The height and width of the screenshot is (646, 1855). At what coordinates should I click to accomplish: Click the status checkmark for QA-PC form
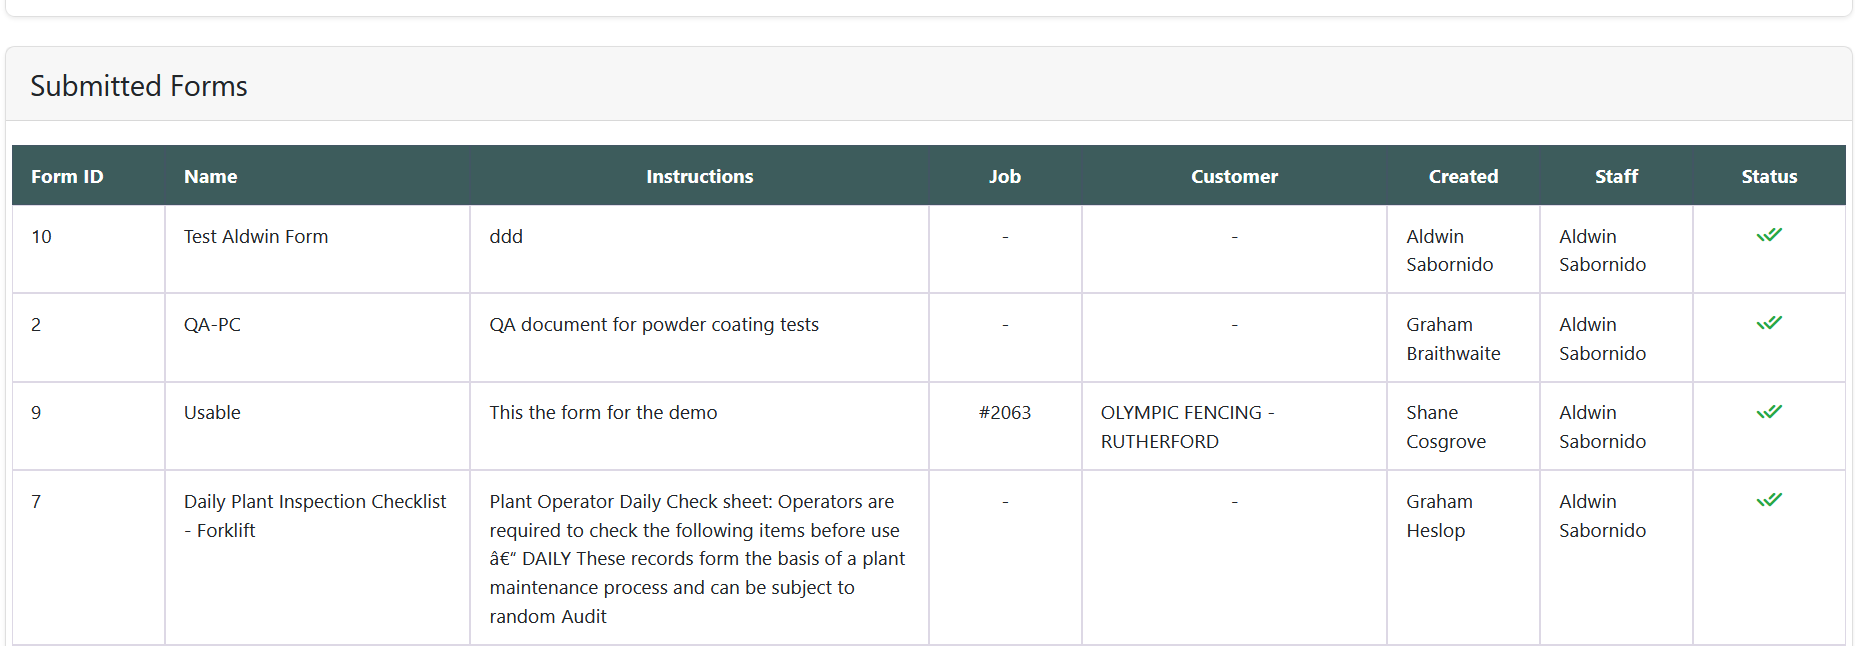tap(1768, 324)
